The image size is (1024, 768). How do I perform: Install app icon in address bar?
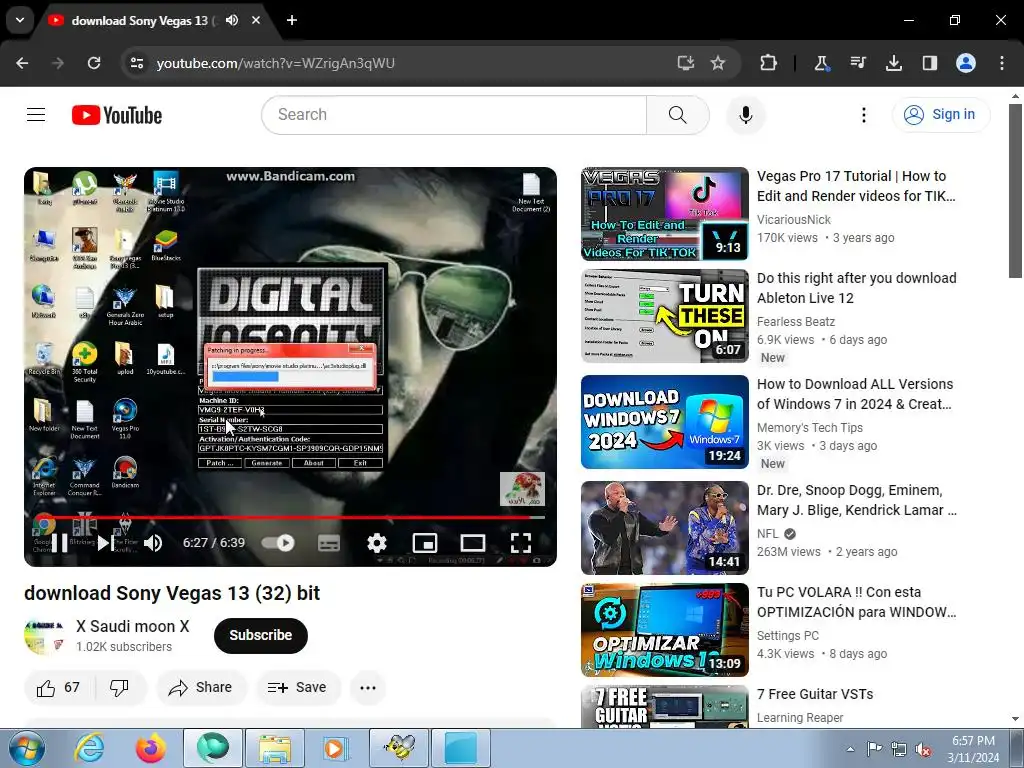coord(685,63)
